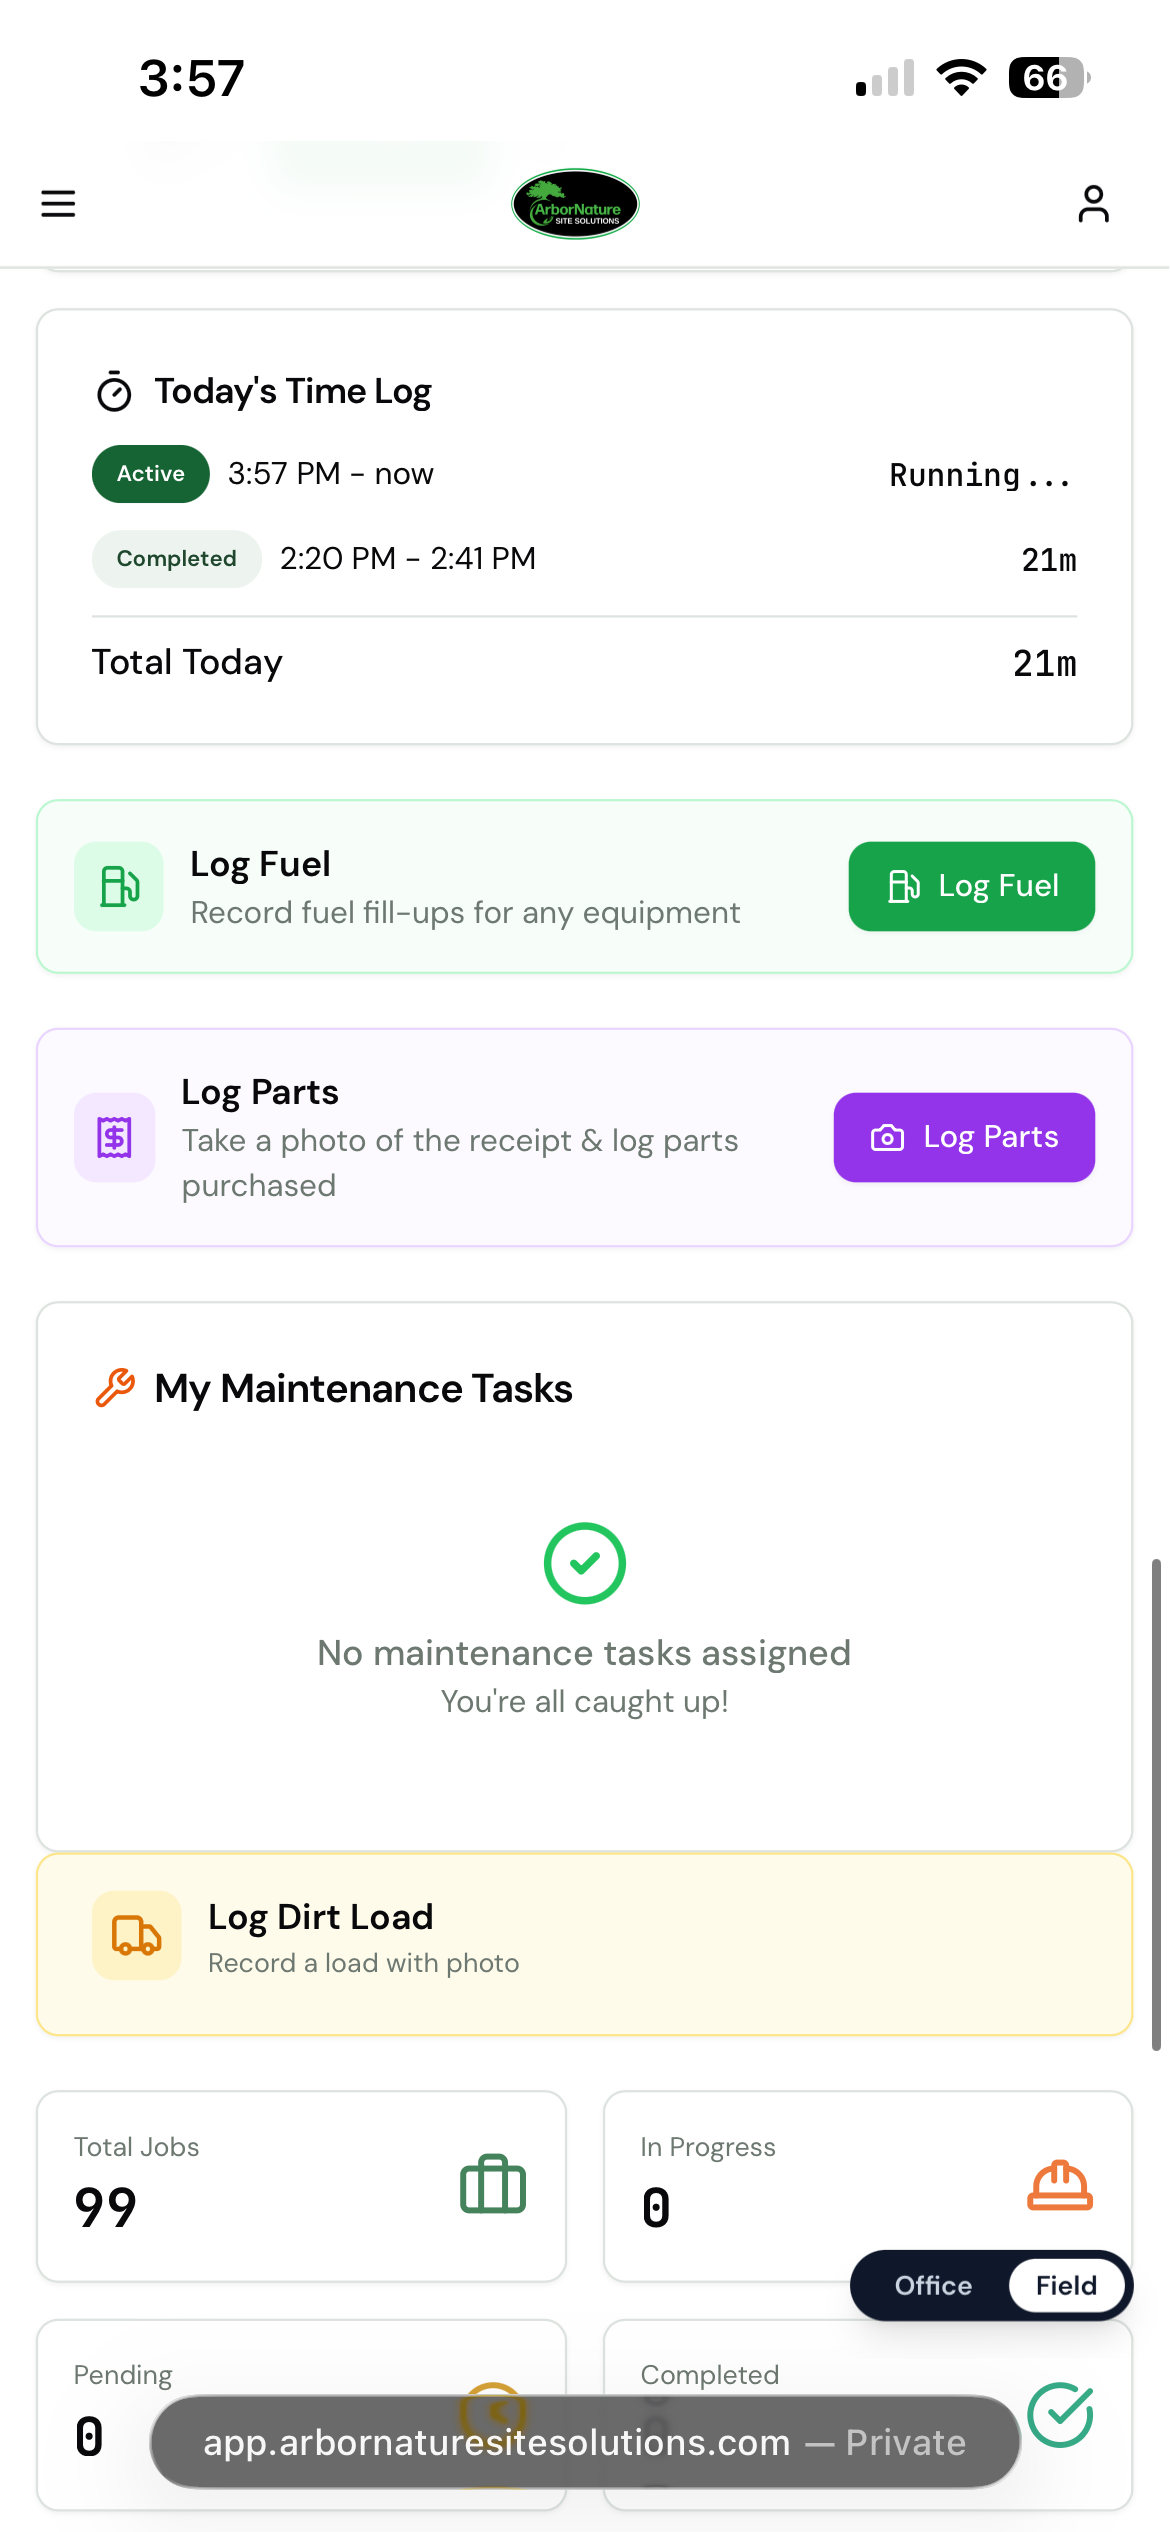Click the stopwatch icon beside Today's Time Log
This screenshot has height=2532, width=1170.
coord(114,391)
